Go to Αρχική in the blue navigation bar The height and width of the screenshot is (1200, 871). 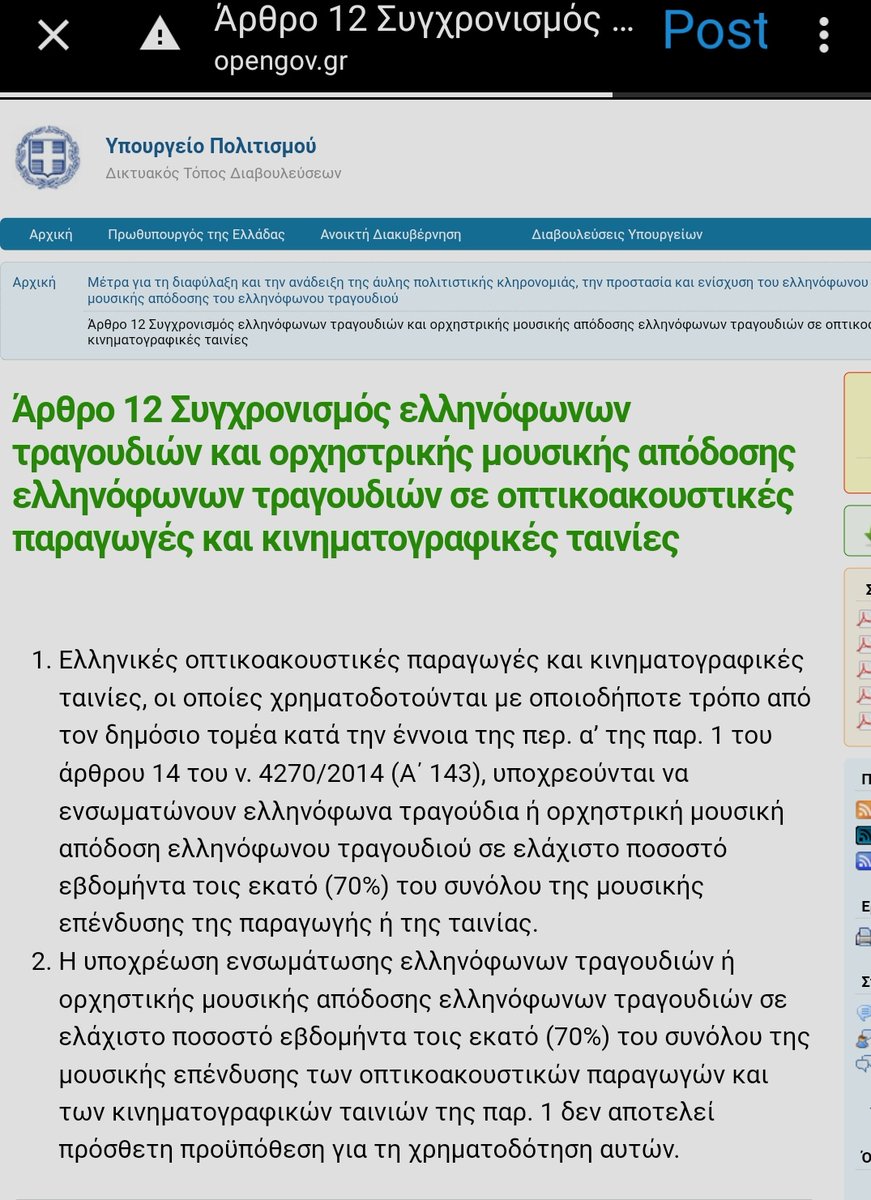(51, 235)
